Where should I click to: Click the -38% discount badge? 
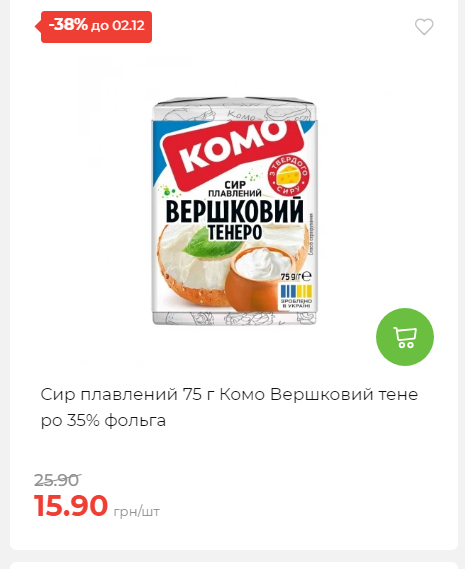[x=96, y=27]
